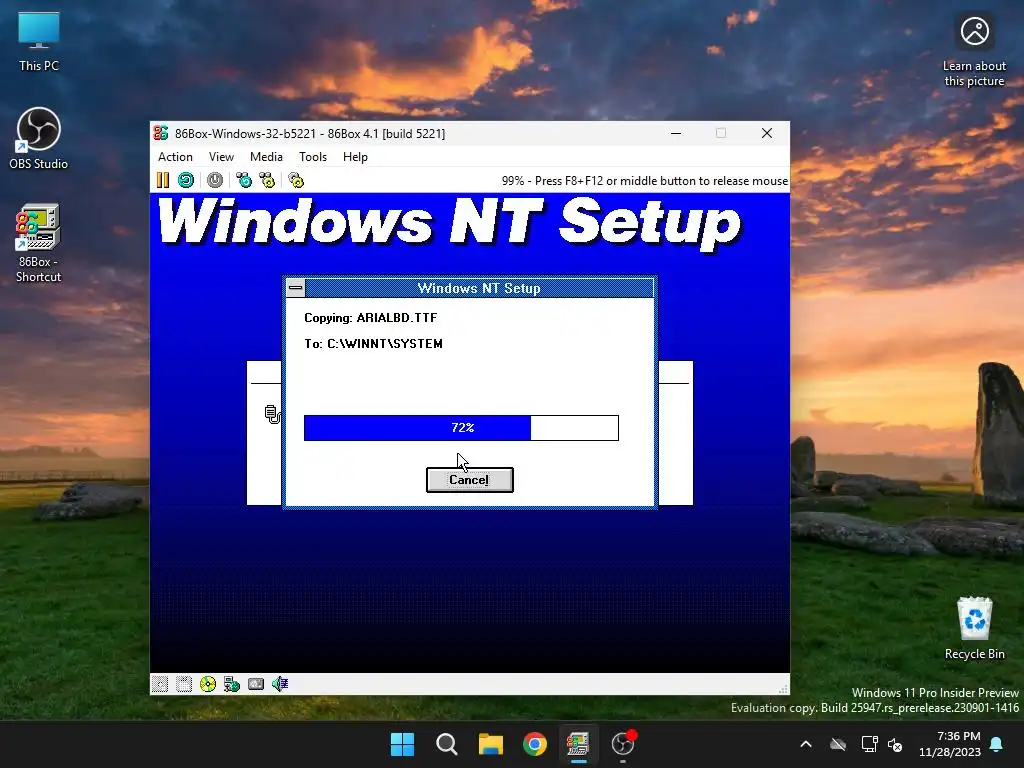
Task: Click Learn about this picture icon
Action: pyautogui.click(x=974, y=51)
